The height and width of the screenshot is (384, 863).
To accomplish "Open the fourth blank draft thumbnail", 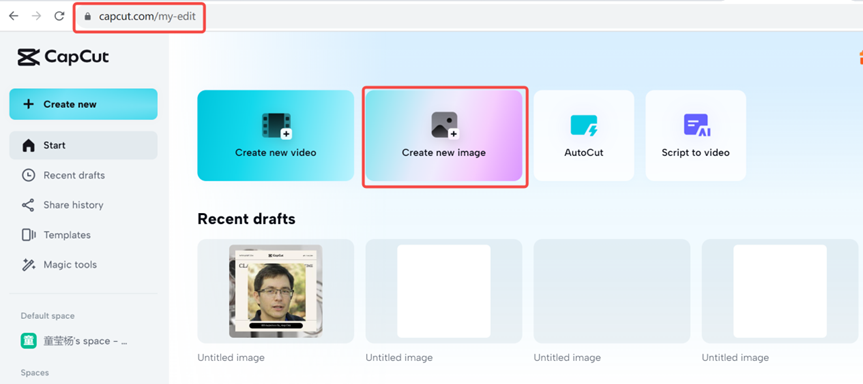I will [x=780, y=291].
